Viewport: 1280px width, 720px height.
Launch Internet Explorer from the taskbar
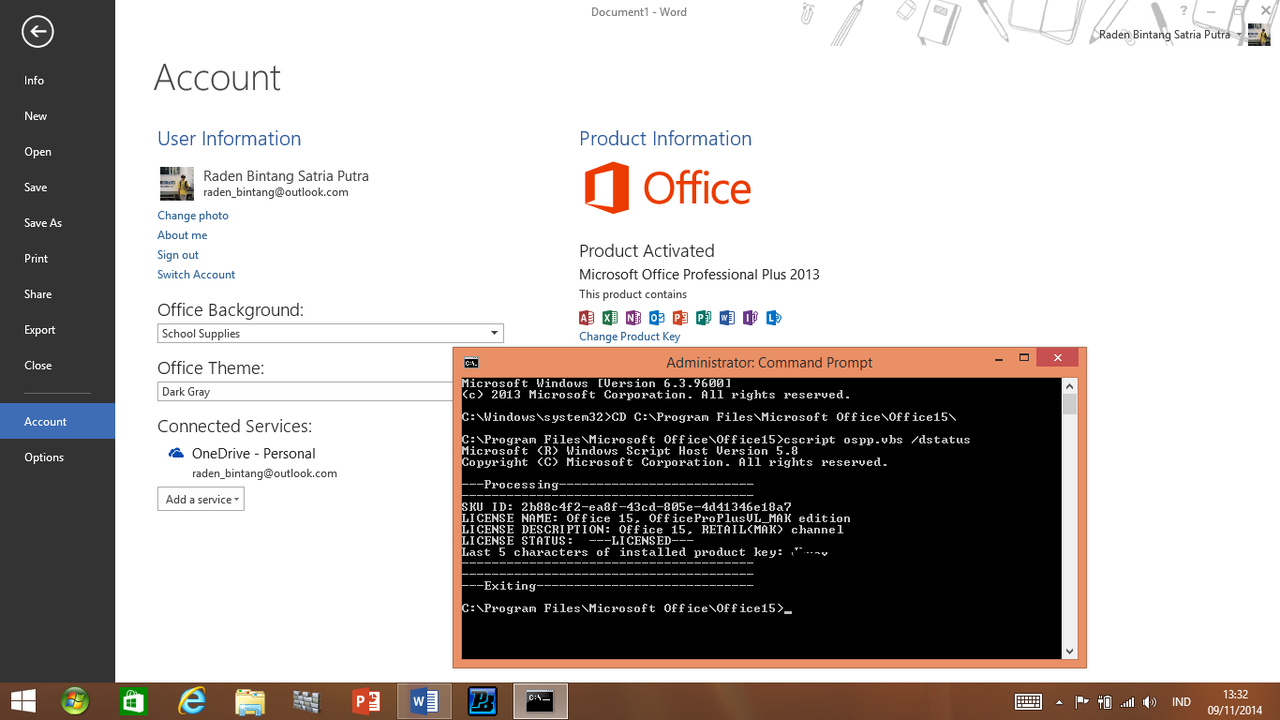tap(191, 701)
